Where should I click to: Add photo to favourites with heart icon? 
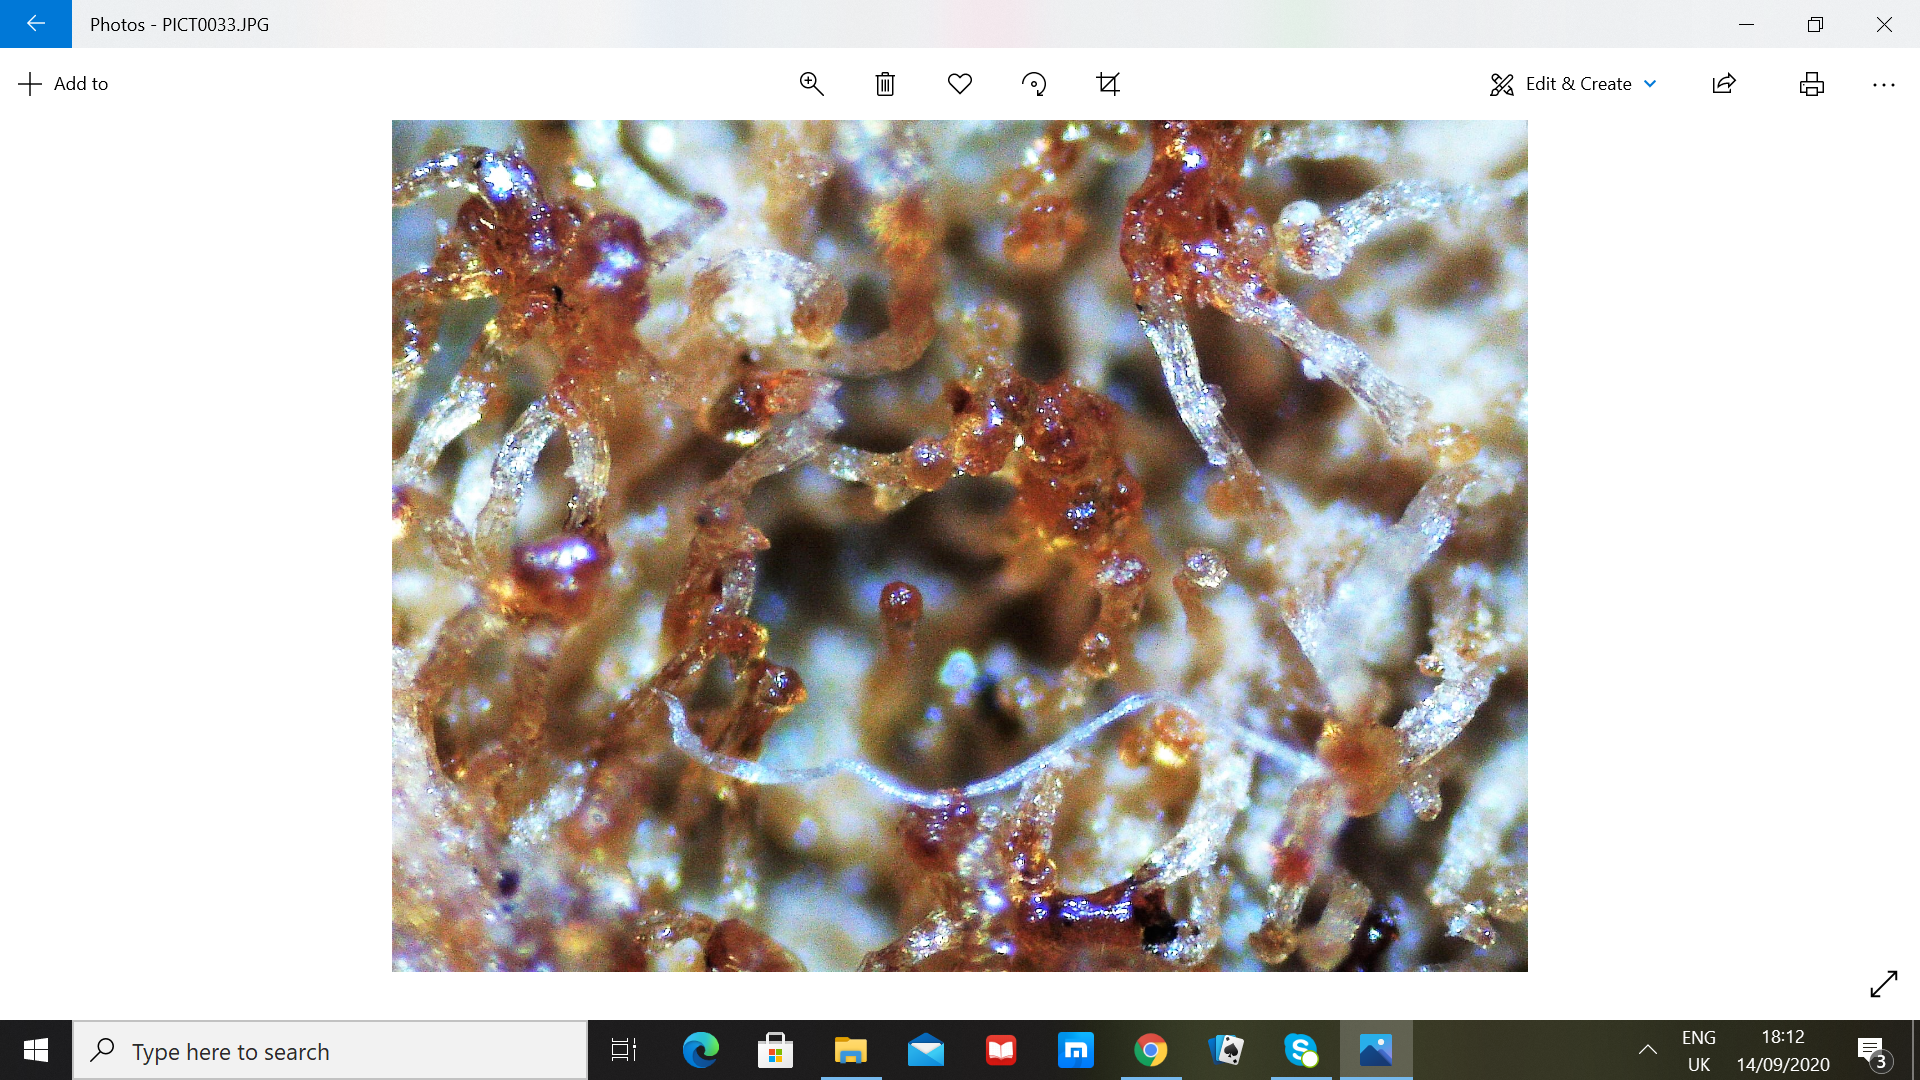point(960,84)
